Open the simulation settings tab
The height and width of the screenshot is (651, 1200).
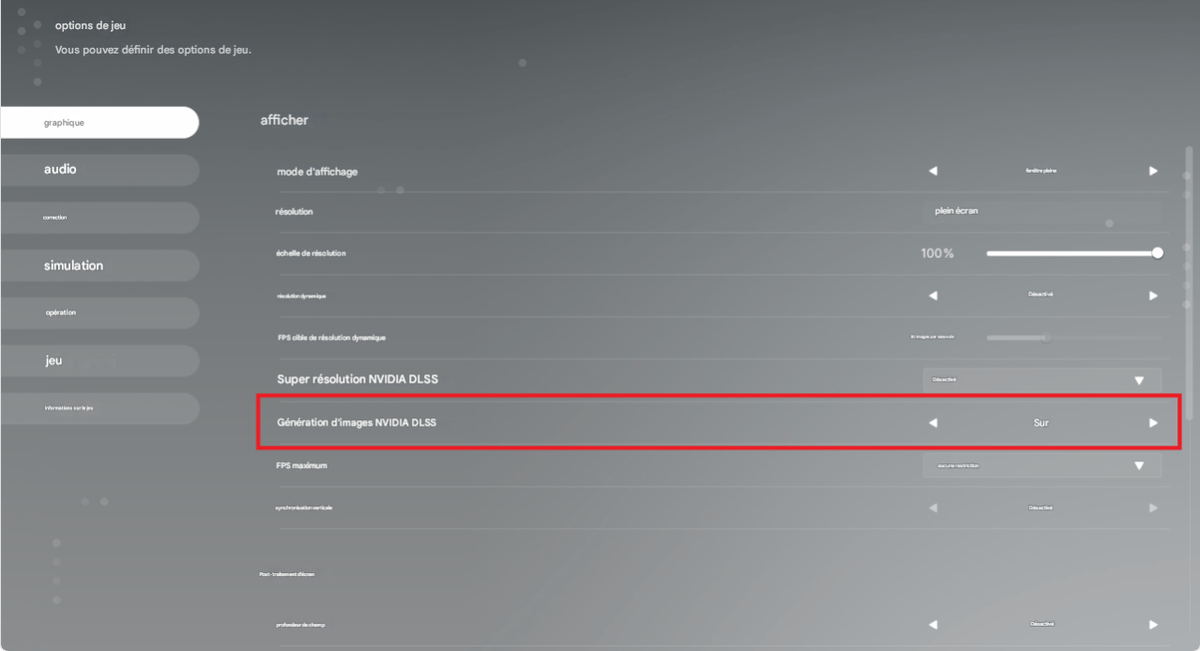point(99,266)
